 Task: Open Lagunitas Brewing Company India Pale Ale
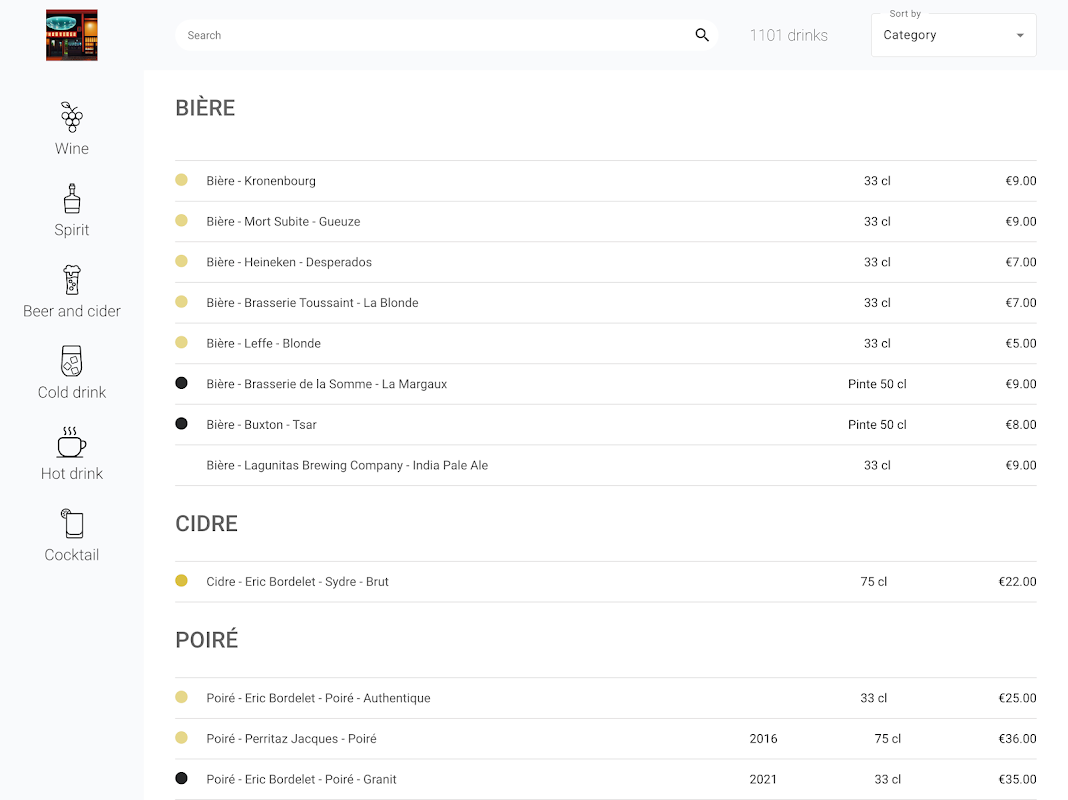coord(606,466)
